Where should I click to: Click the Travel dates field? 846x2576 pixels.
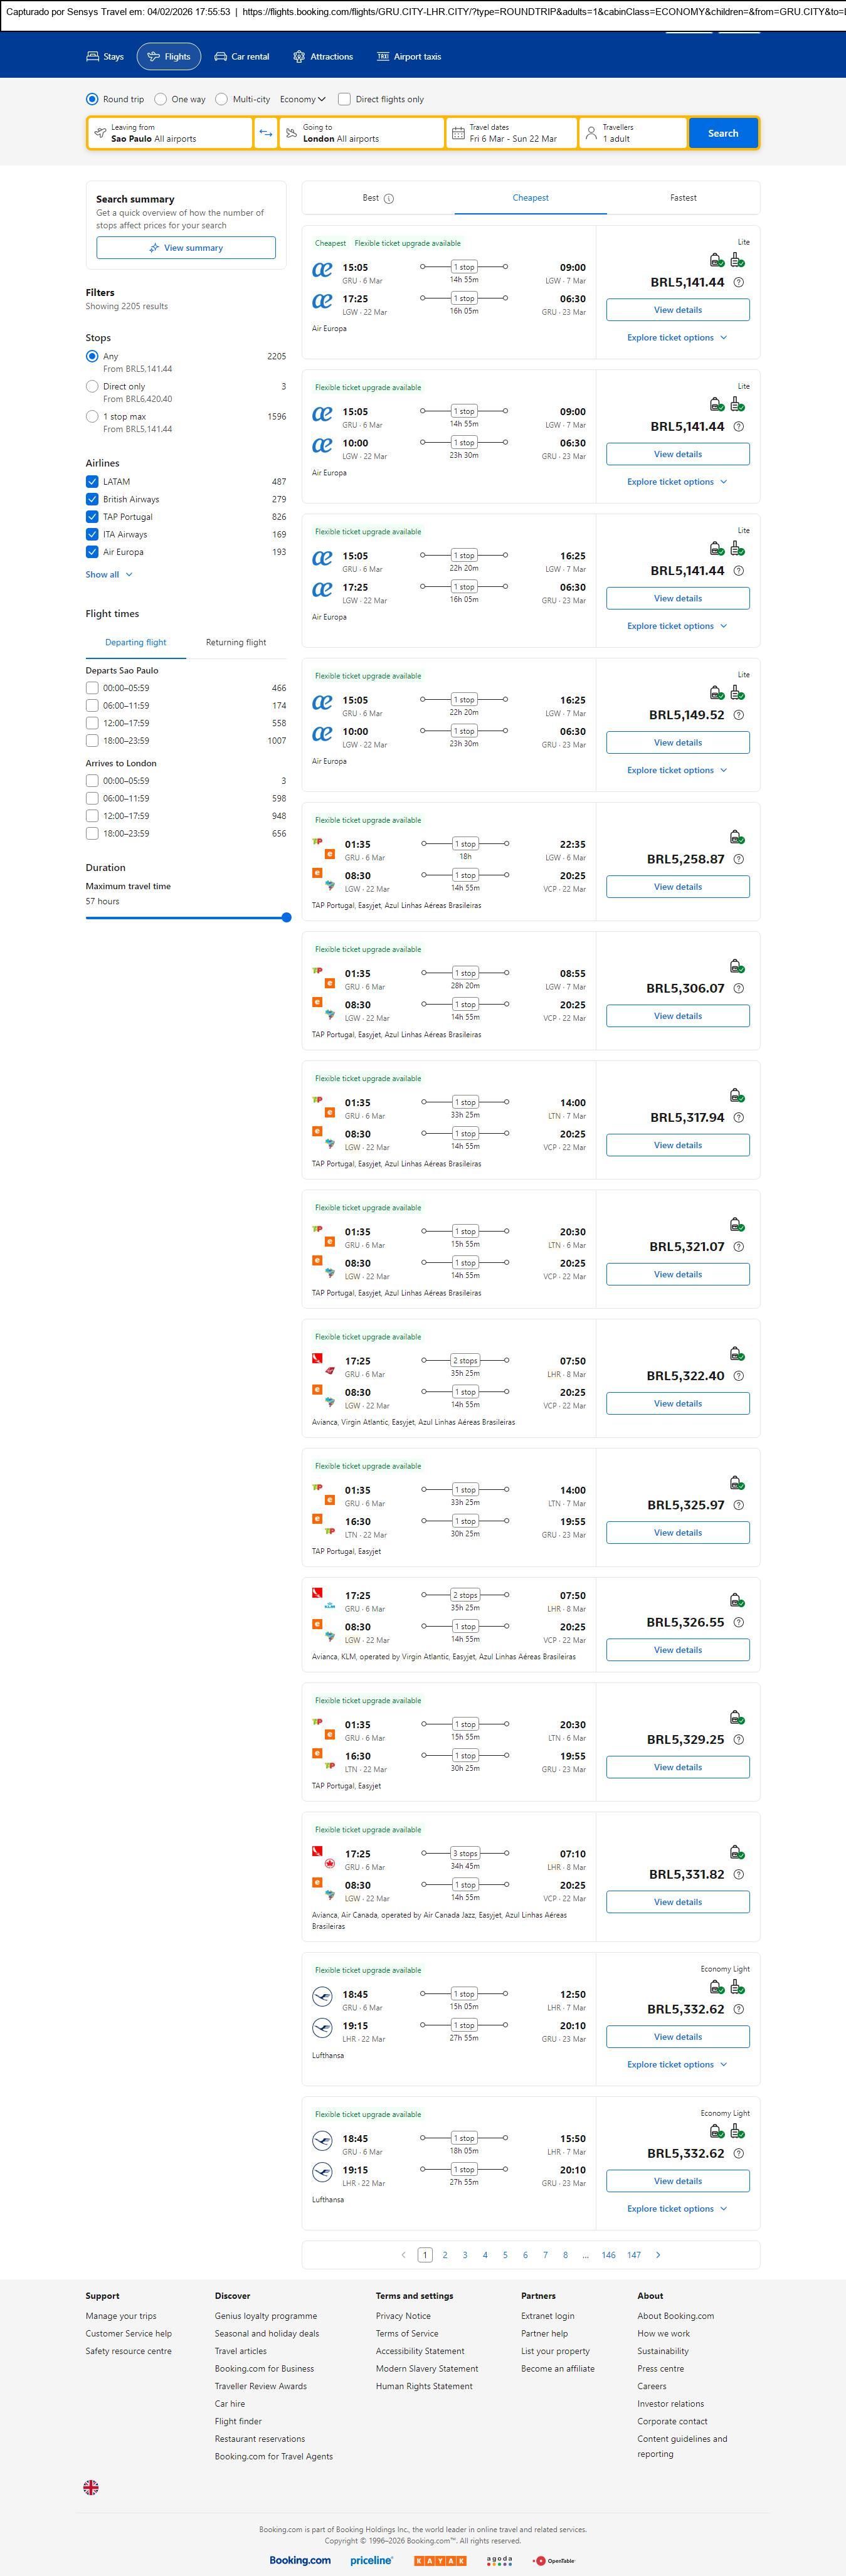(x=512, y=133)
